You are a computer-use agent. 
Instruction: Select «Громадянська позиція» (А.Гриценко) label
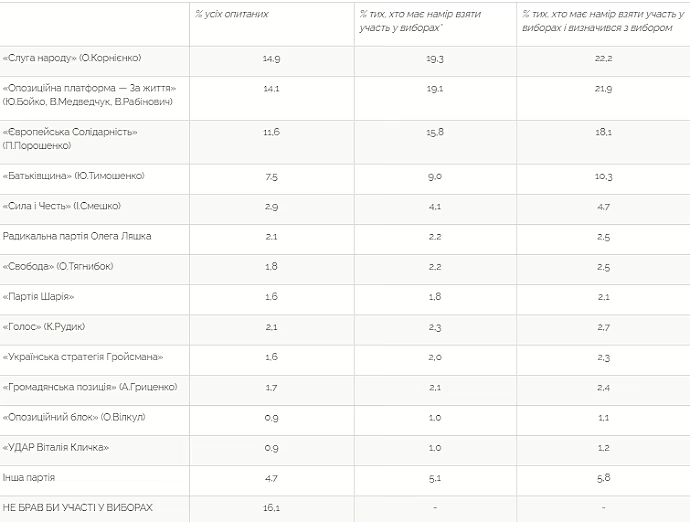click(x=89, y=386)
